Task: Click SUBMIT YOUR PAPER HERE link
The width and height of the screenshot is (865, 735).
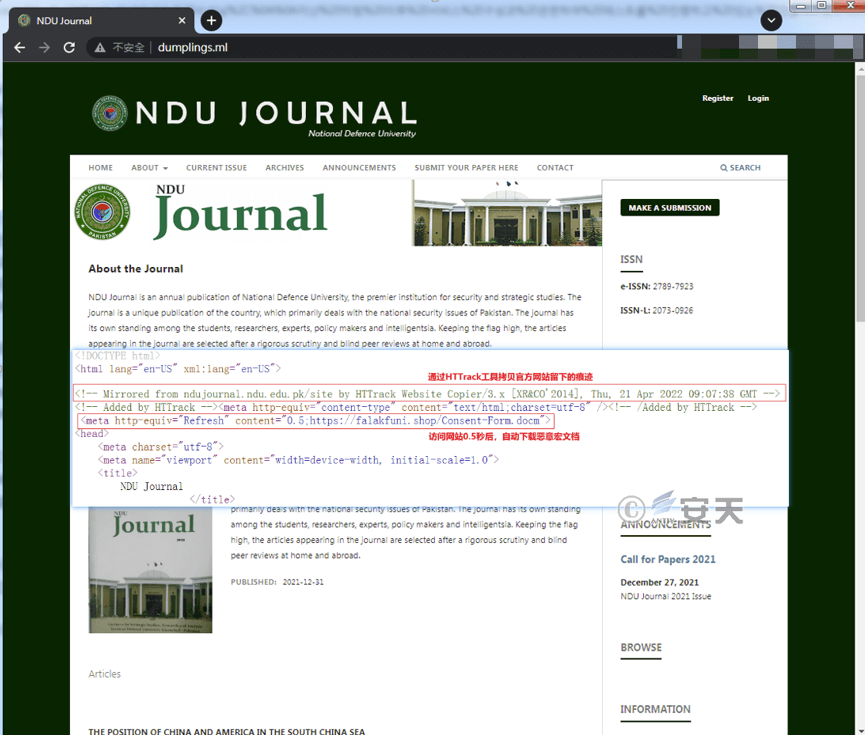Action: click(466, 168)
